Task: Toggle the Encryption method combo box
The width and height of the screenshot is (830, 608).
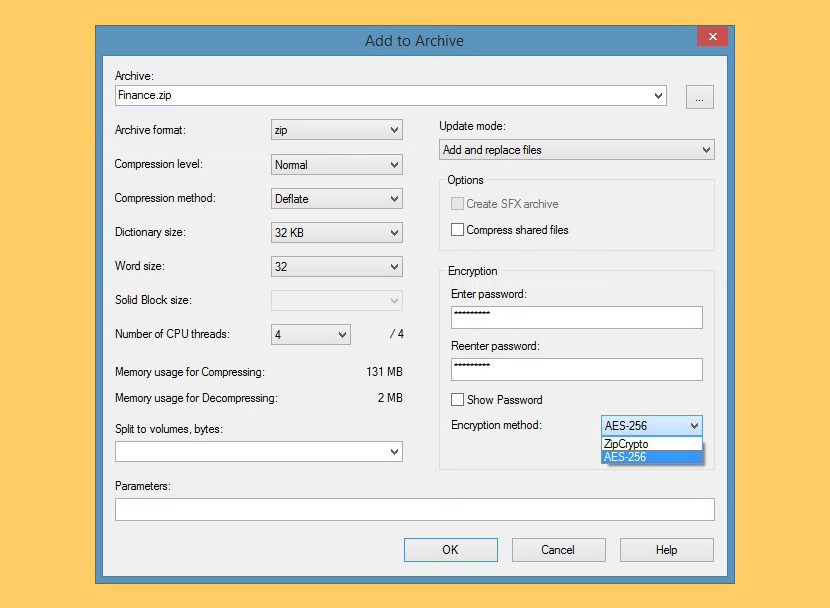Action: click(652, 425)
